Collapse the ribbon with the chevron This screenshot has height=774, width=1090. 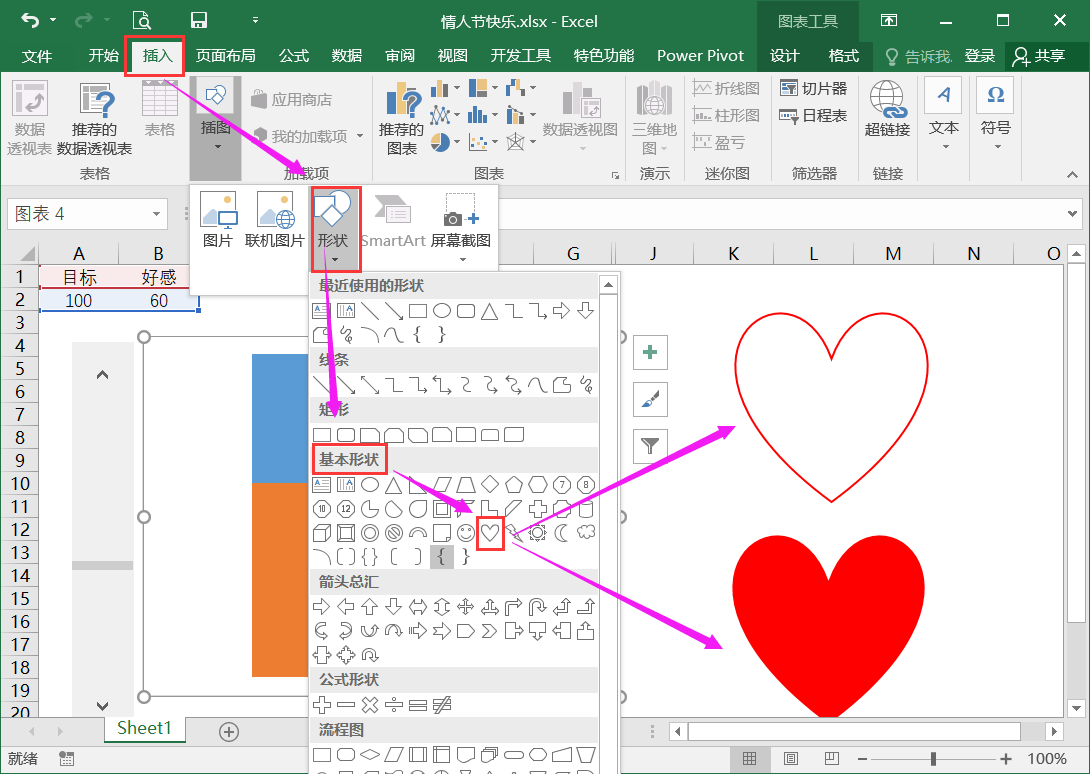click(x=1073, y=175)
